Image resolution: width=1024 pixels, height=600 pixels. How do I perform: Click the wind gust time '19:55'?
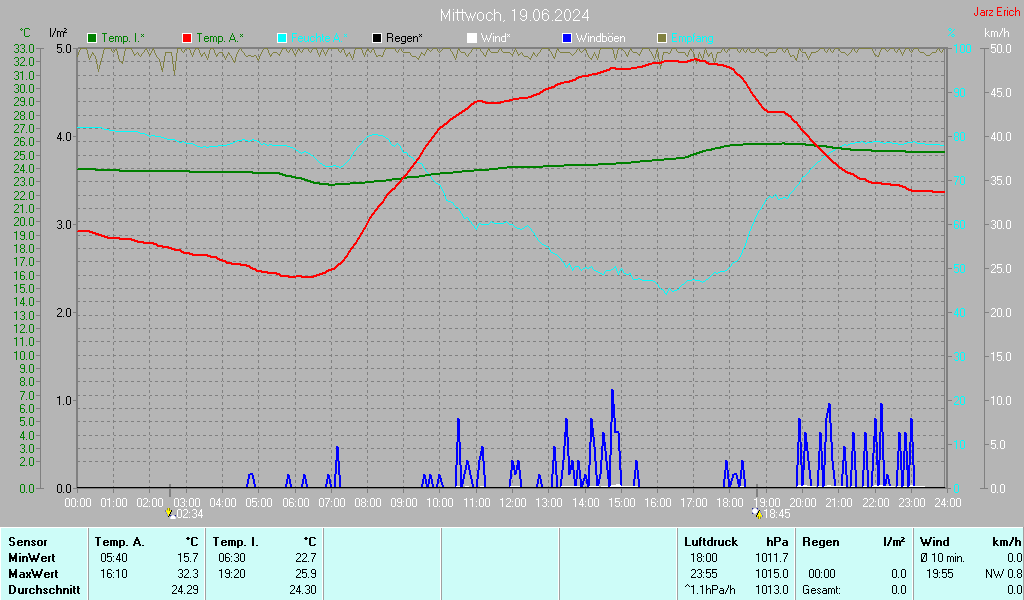point(940,574)
